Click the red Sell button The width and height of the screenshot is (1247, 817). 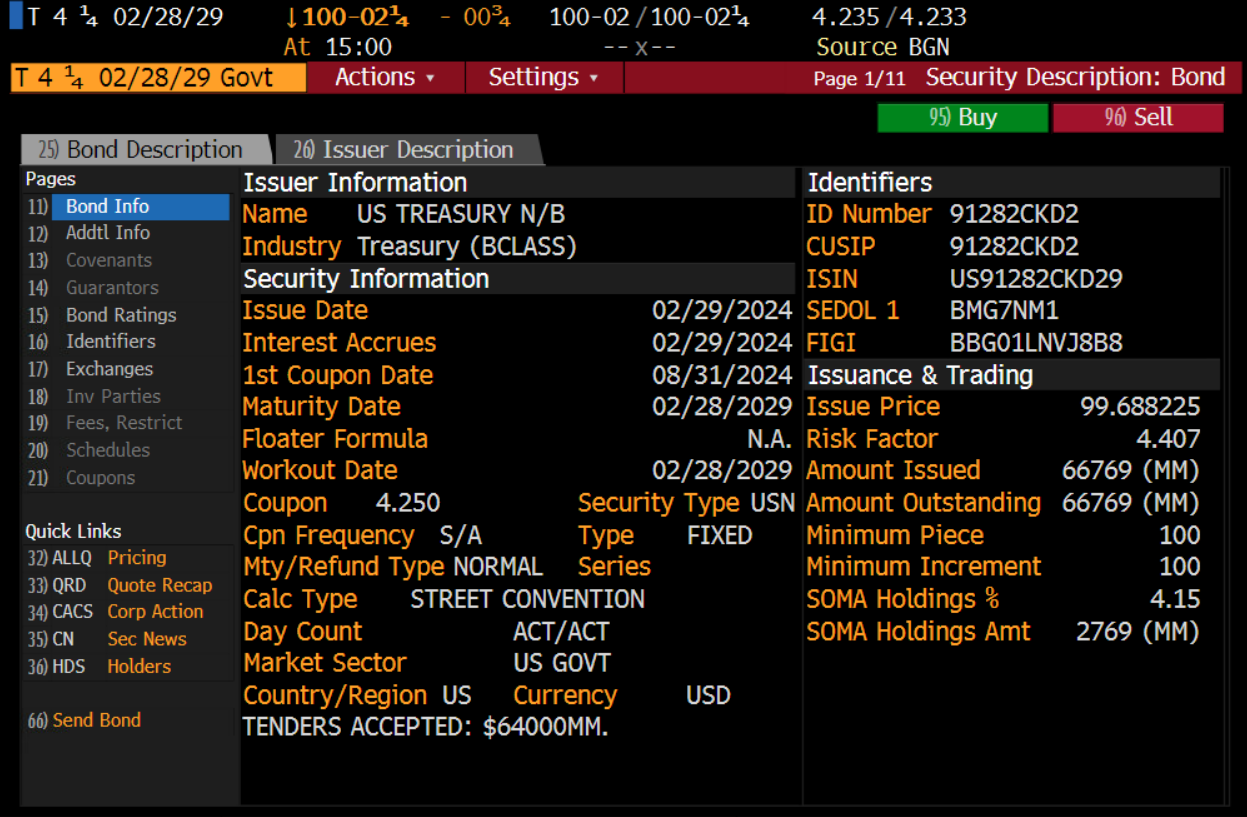click(x=1138, y=118)
